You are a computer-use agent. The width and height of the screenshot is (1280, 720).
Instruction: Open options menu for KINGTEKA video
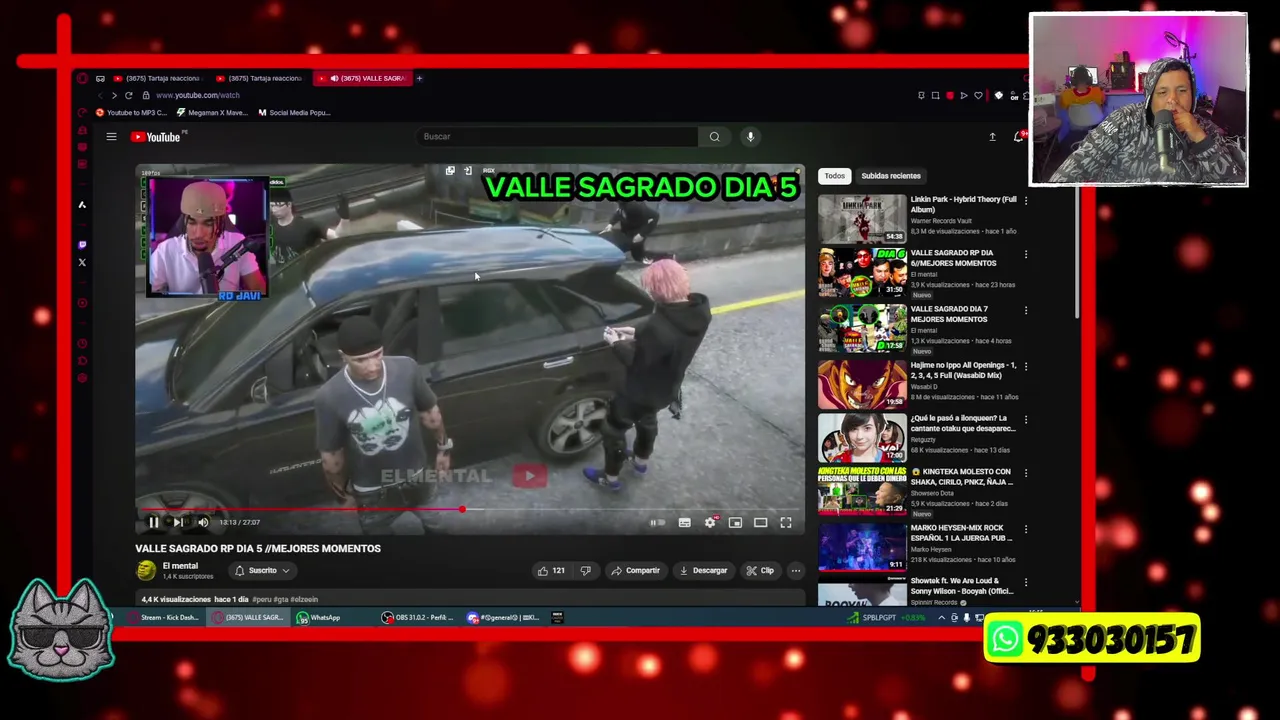click(1026, 473)
